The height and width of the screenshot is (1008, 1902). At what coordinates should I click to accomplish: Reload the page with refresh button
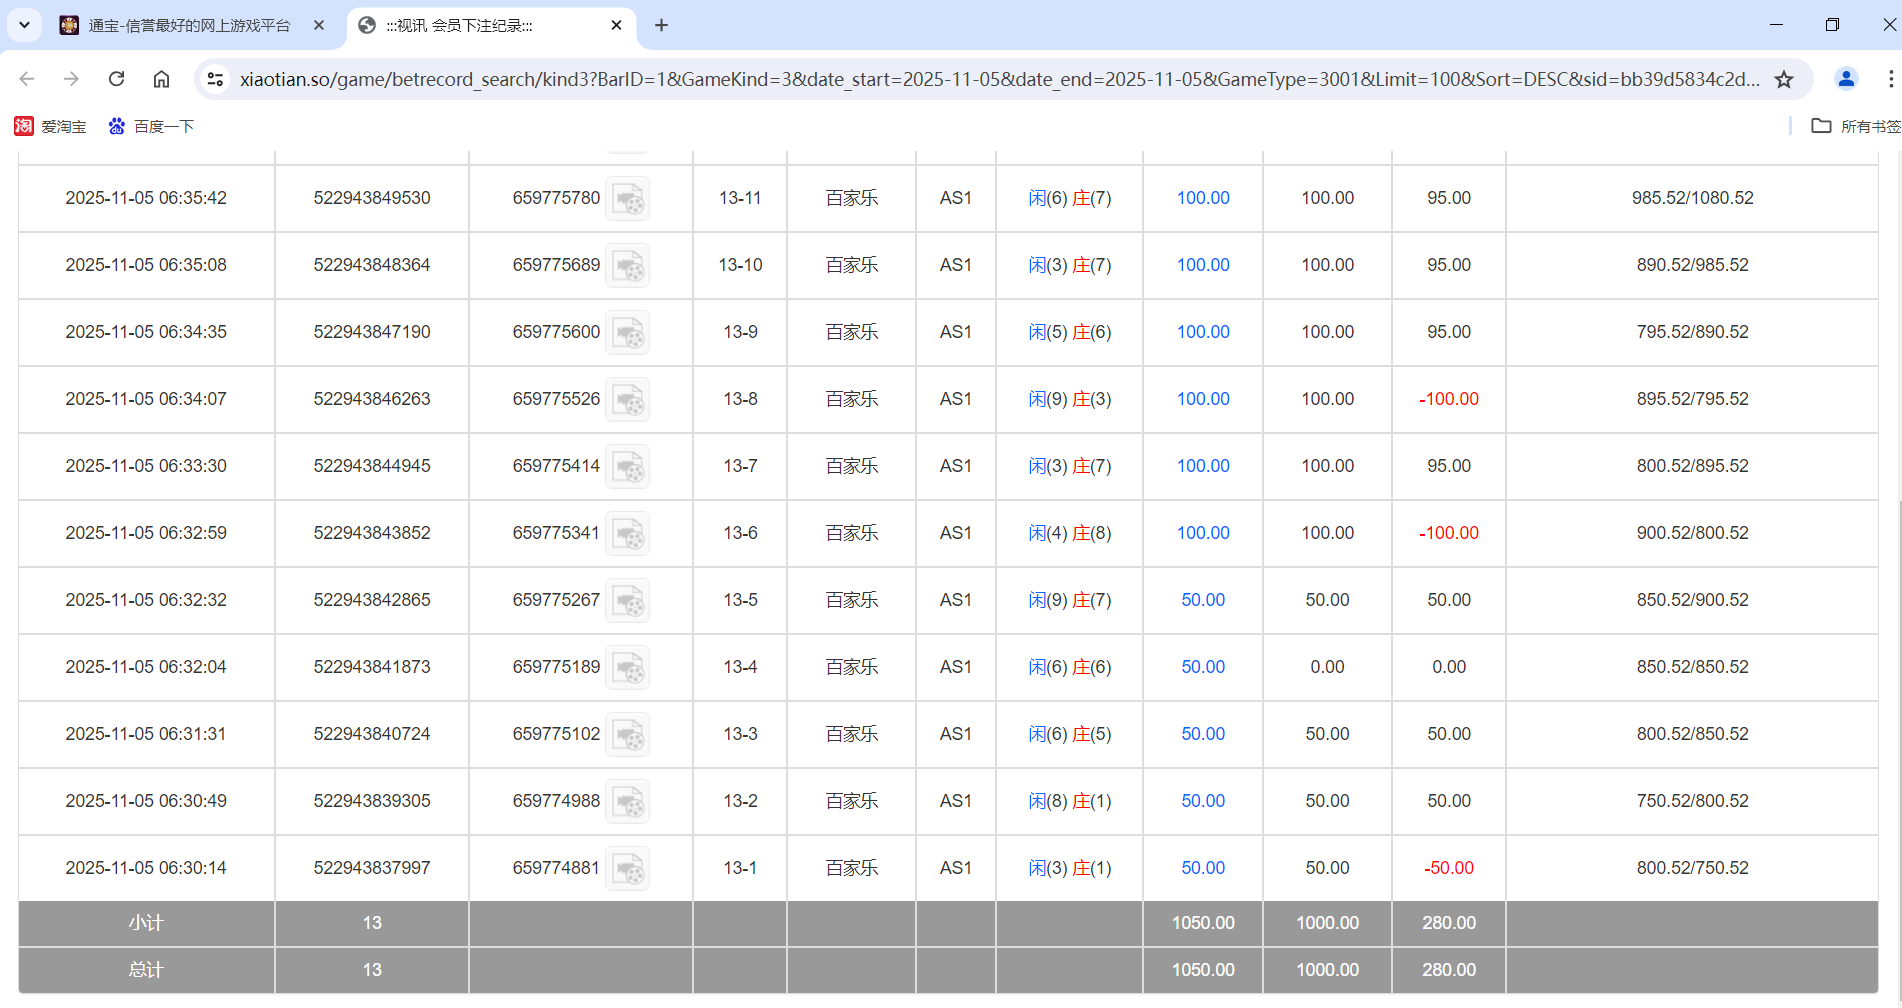[117, 79]
